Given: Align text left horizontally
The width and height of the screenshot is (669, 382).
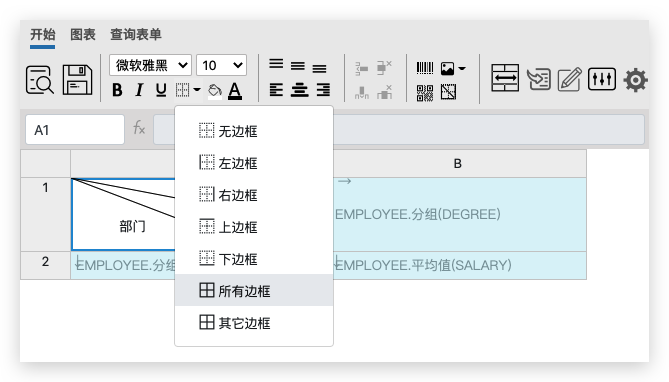Looking at the screenshot, I should click(x=276, y=90).
